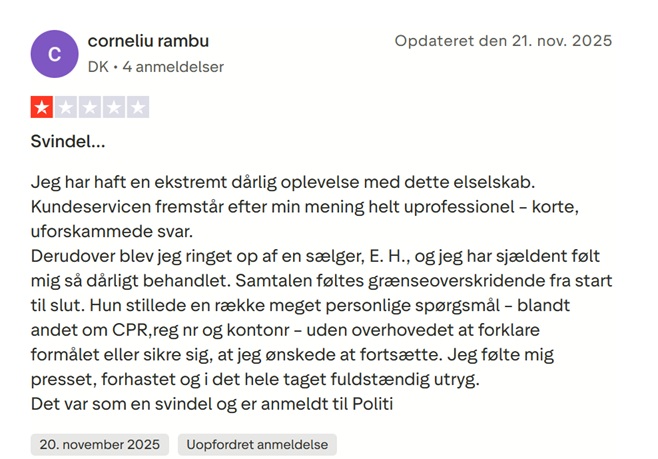Viewport: 658px width, 459px height.
Task: Click the fourth grey rating star
Action: 114,107
